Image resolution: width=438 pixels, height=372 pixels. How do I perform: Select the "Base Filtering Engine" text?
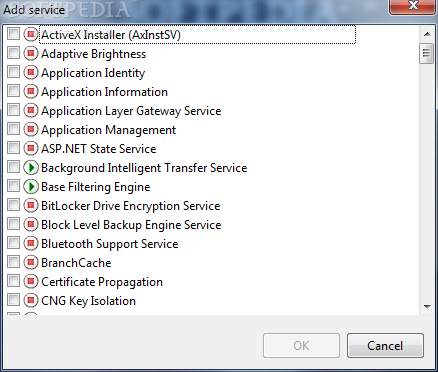[96, 187]
